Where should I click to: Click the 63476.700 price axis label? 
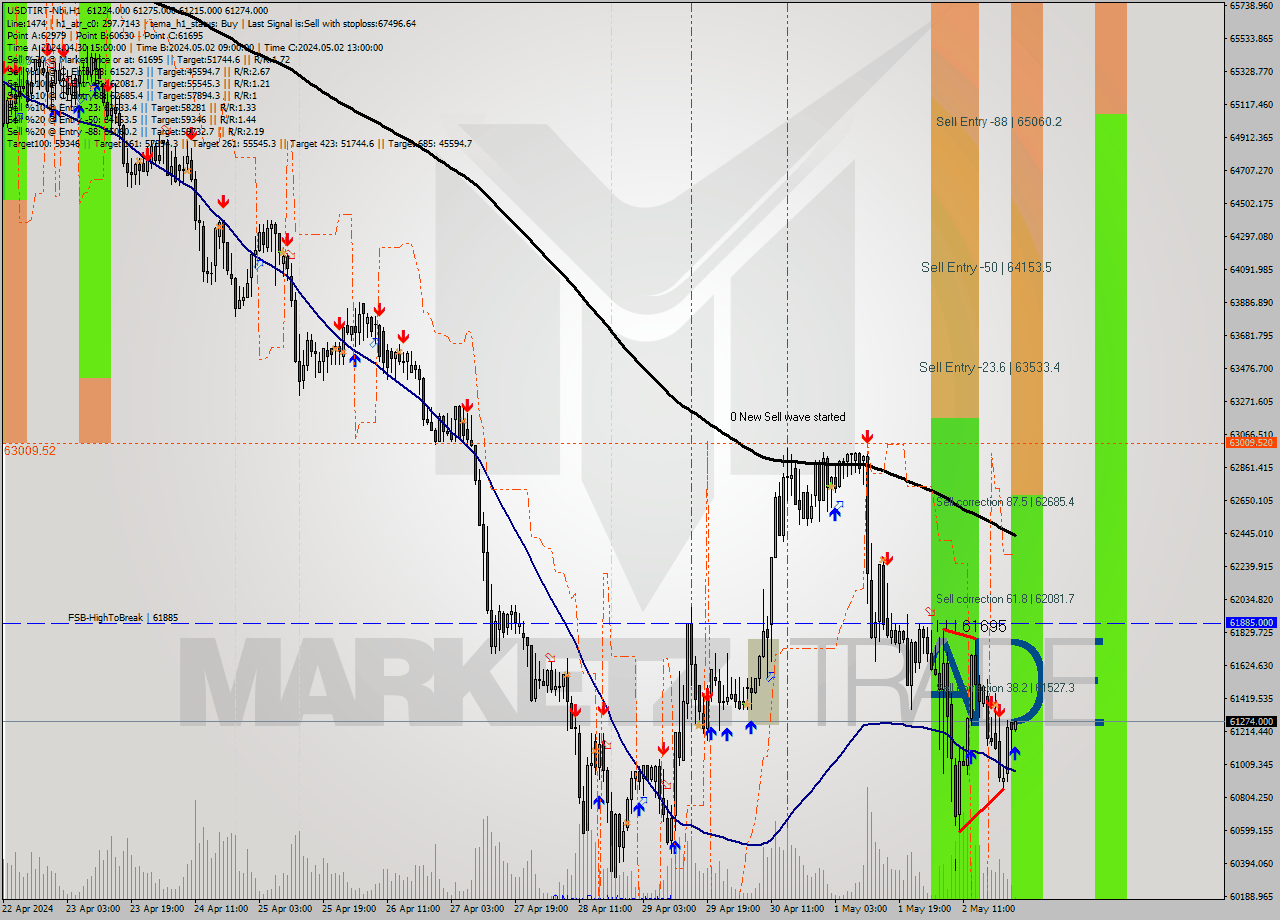1250,368
